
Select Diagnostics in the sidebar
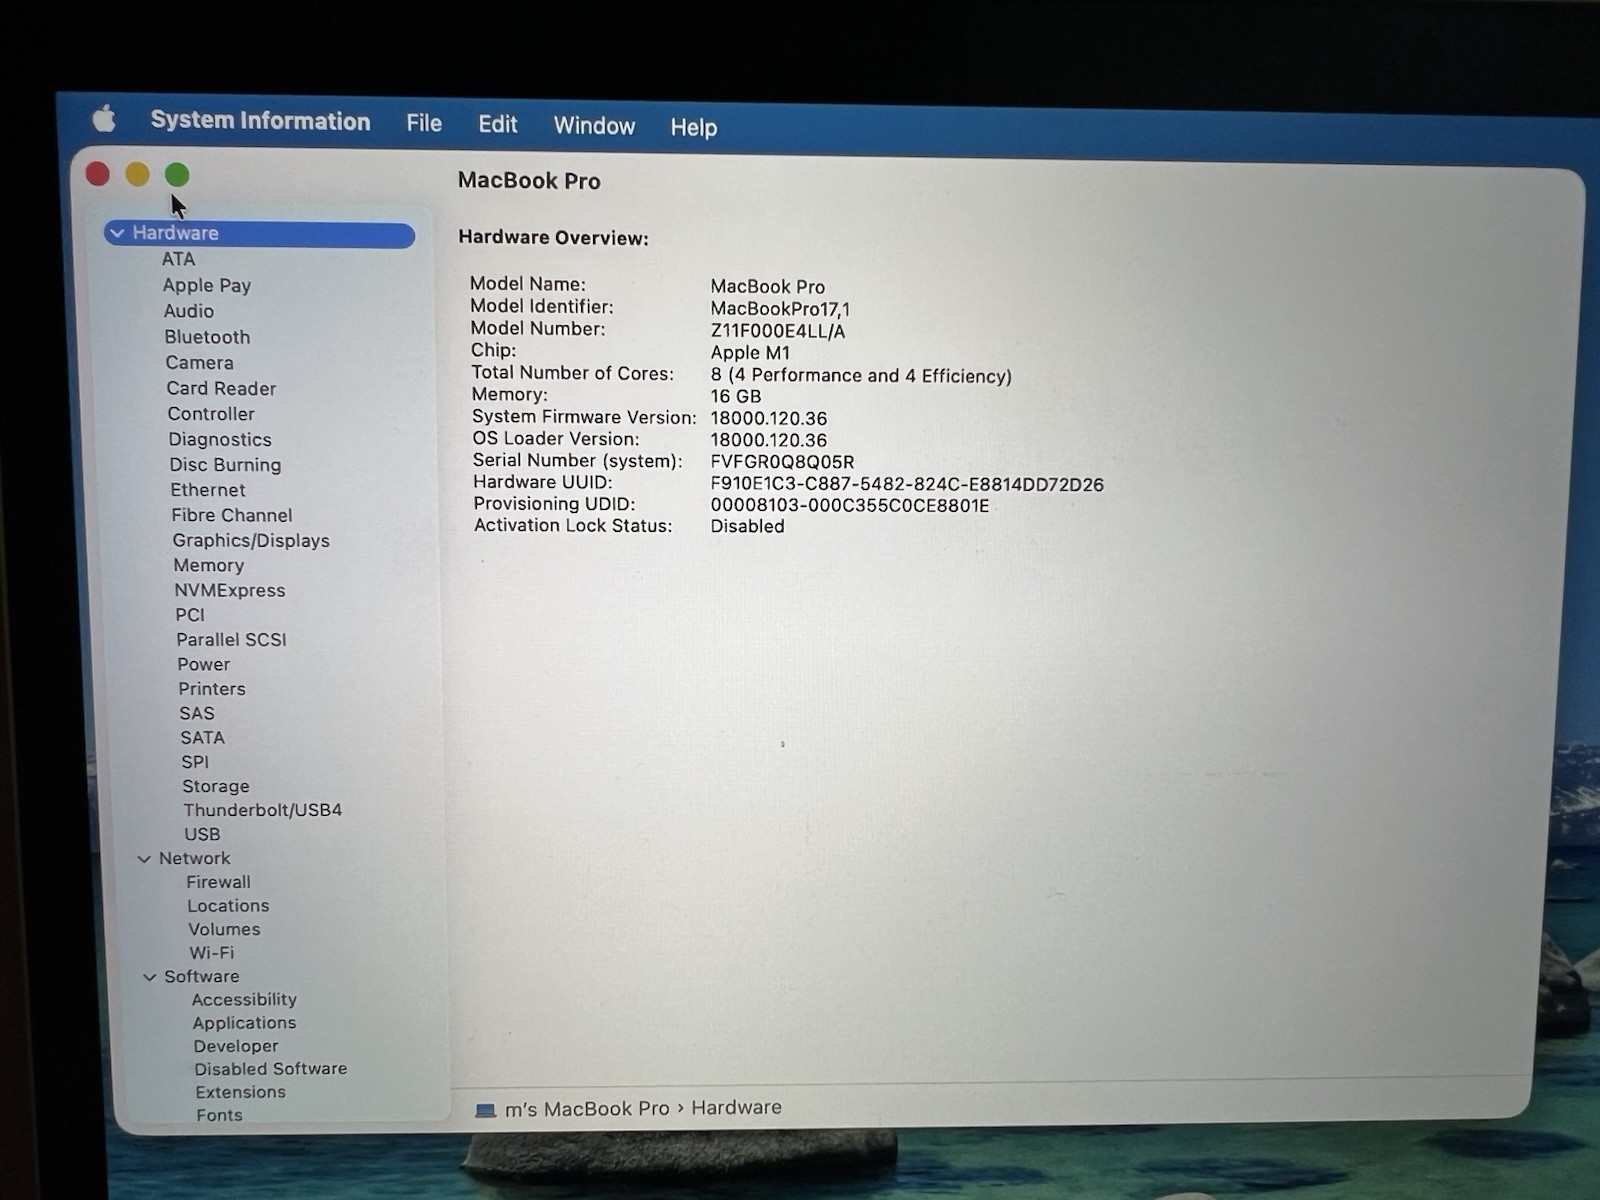[220, 439]
